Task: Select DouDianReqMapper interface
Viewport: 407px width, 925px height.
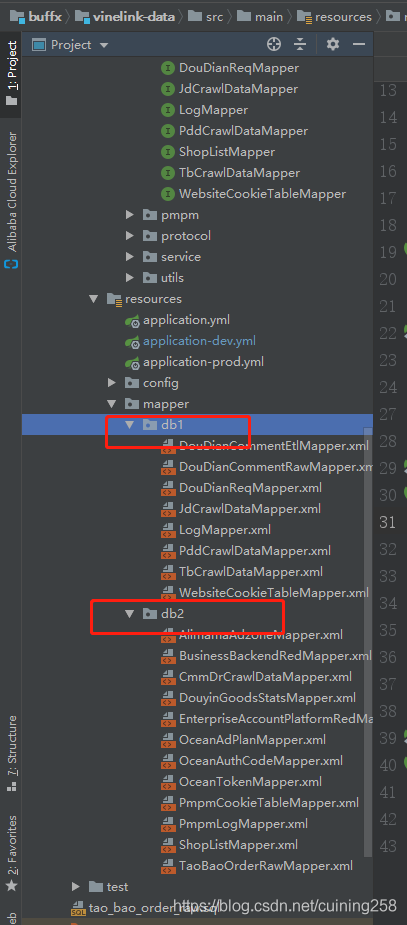Action: (239, 68)
